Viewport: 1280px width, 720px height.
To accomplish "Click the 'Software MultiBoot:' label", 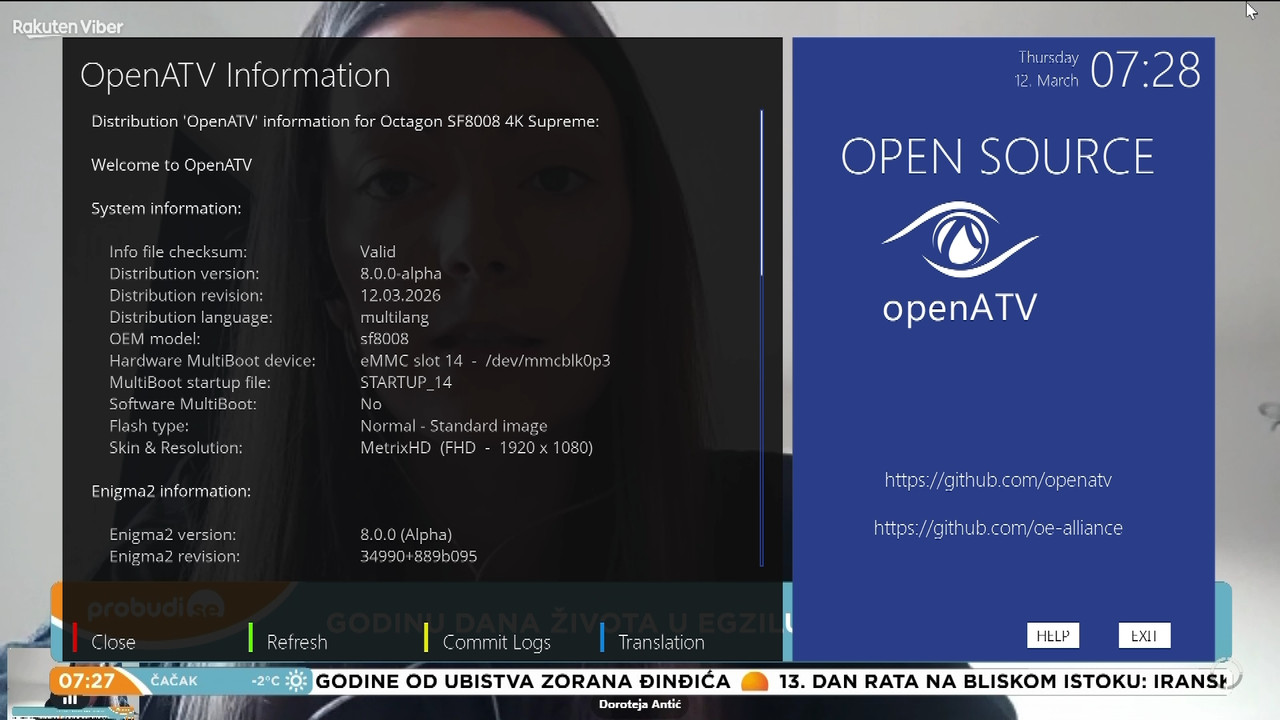I will tap(183, 404).
